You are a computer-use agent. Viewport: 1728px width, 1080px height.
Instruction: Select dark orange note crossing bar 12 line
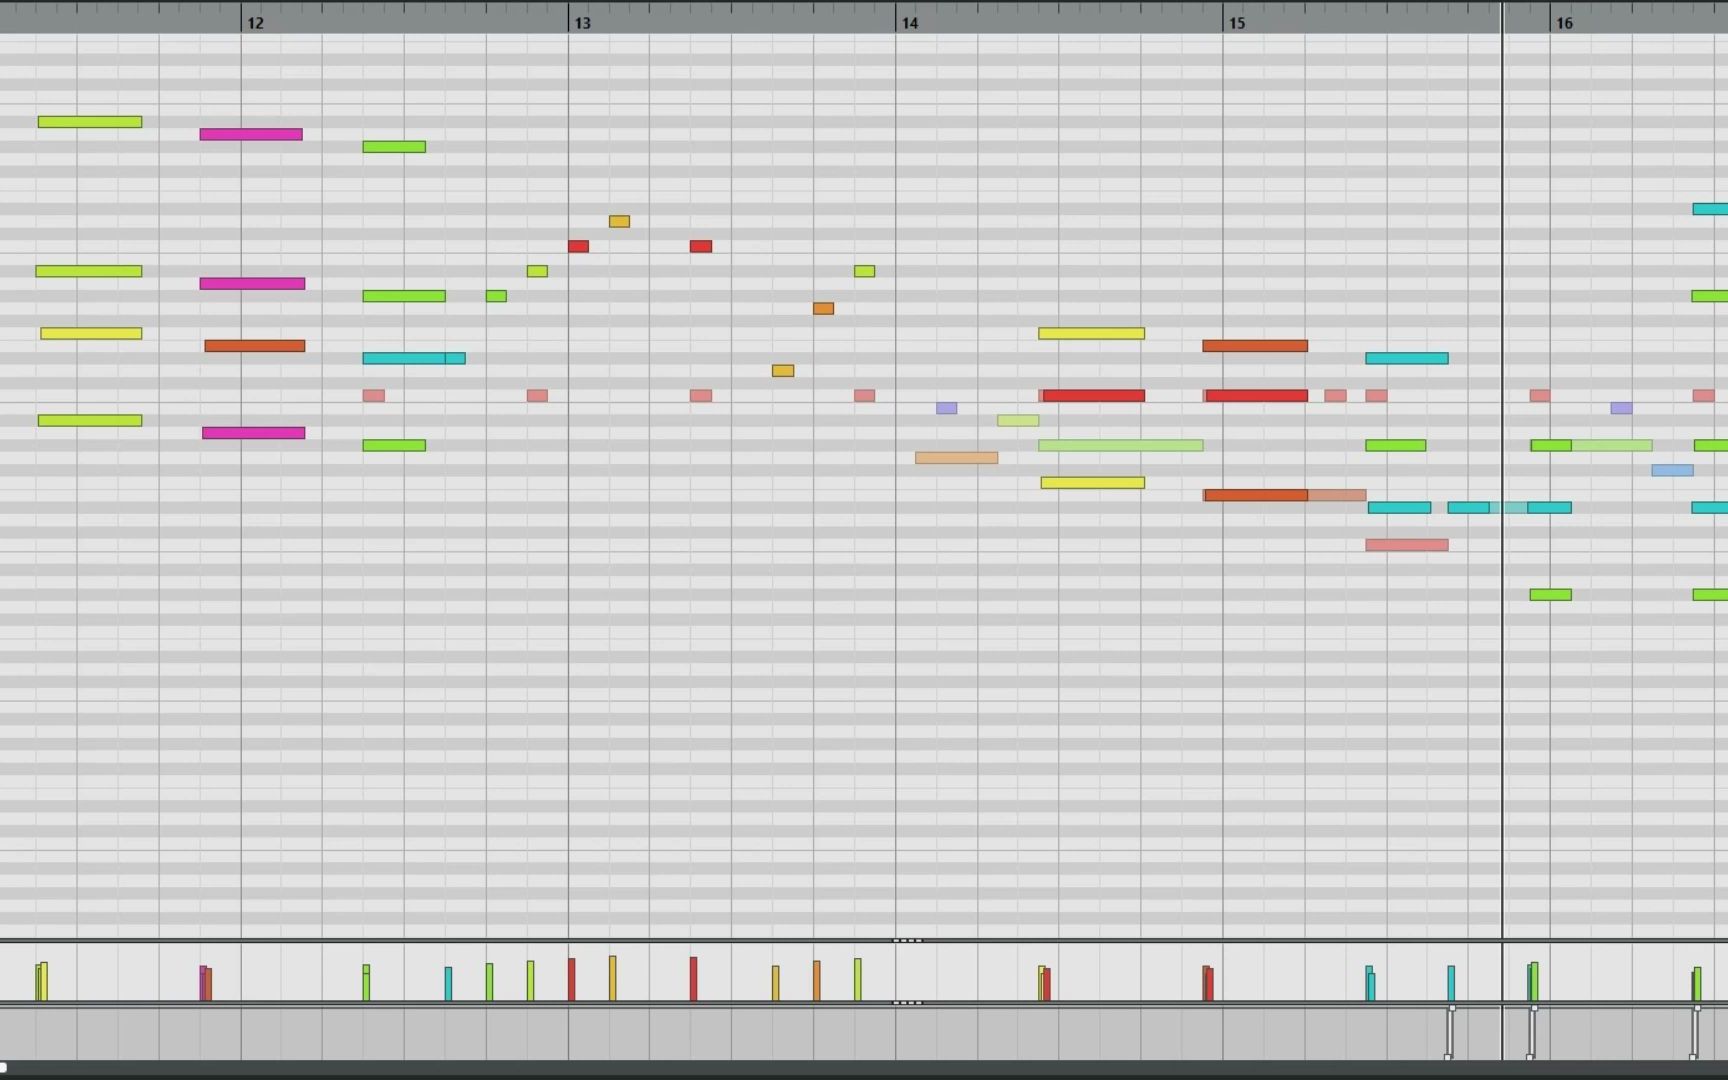[x=255, y=346]
